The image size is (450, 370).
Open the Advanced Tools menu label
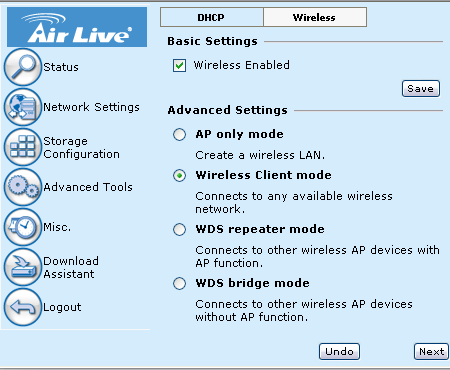88,187
